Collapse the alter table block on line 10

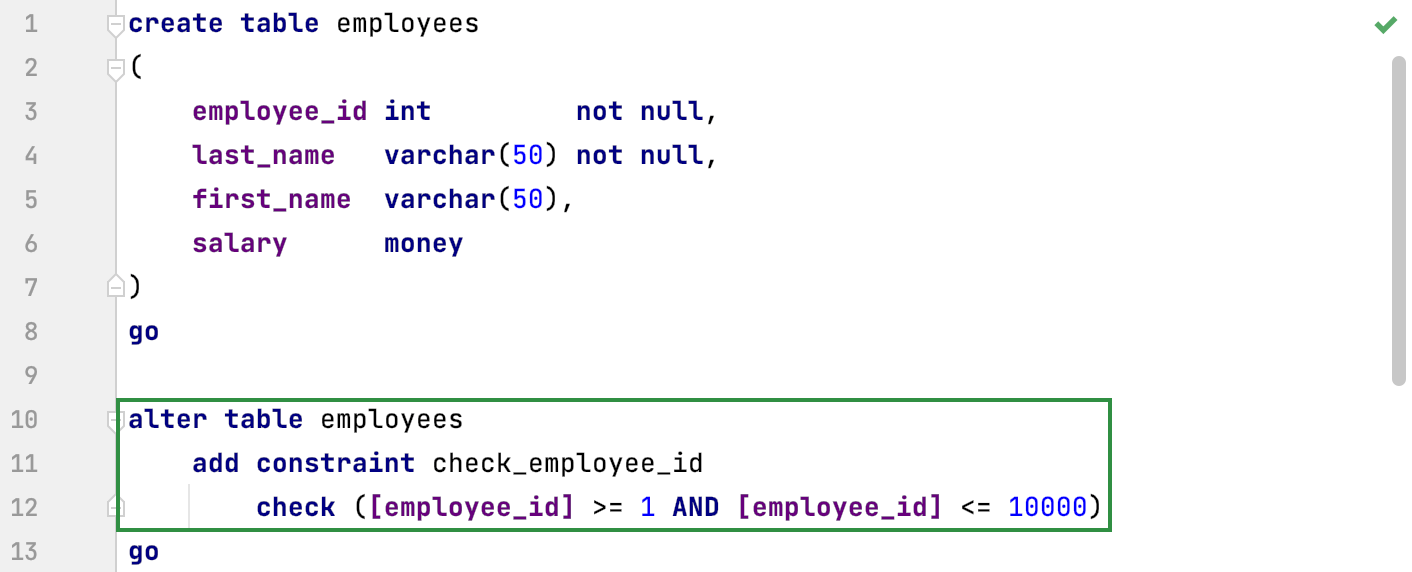tap(116, 421)
